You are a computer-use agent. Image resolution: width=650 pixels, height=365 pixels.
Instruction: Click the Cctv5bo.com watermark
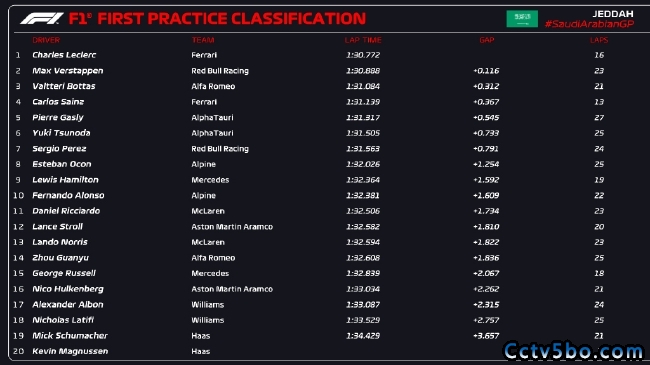(573, 351)
